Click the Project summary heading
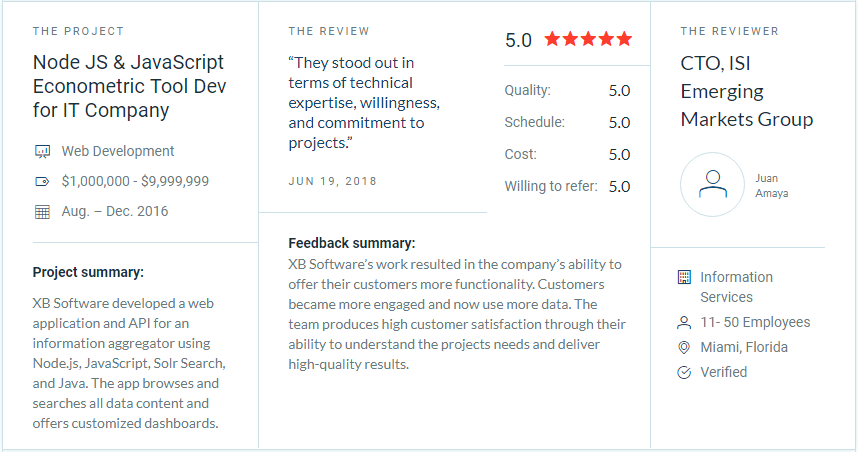The height and width of the screenshot is (452, 858). (x=88, y=273)
